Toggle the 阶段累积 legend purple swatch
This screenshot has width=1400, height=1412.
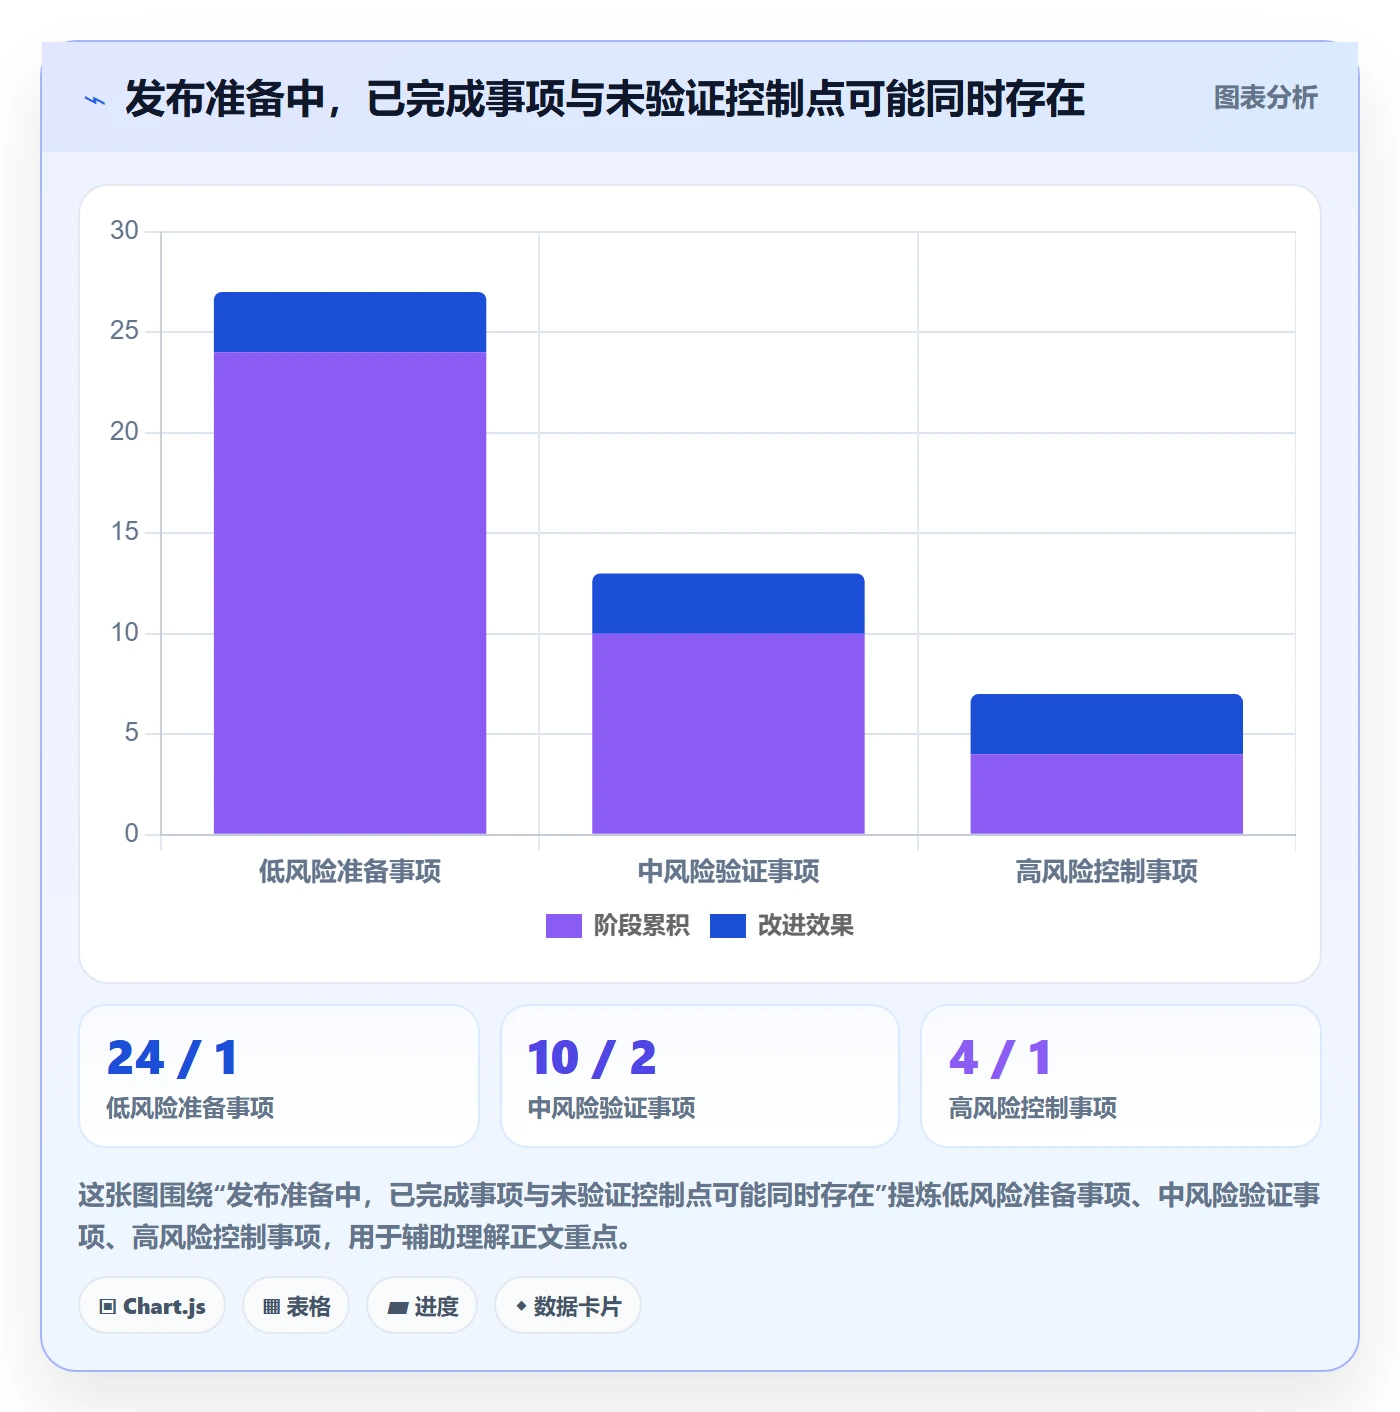click(x=564, y=926)
